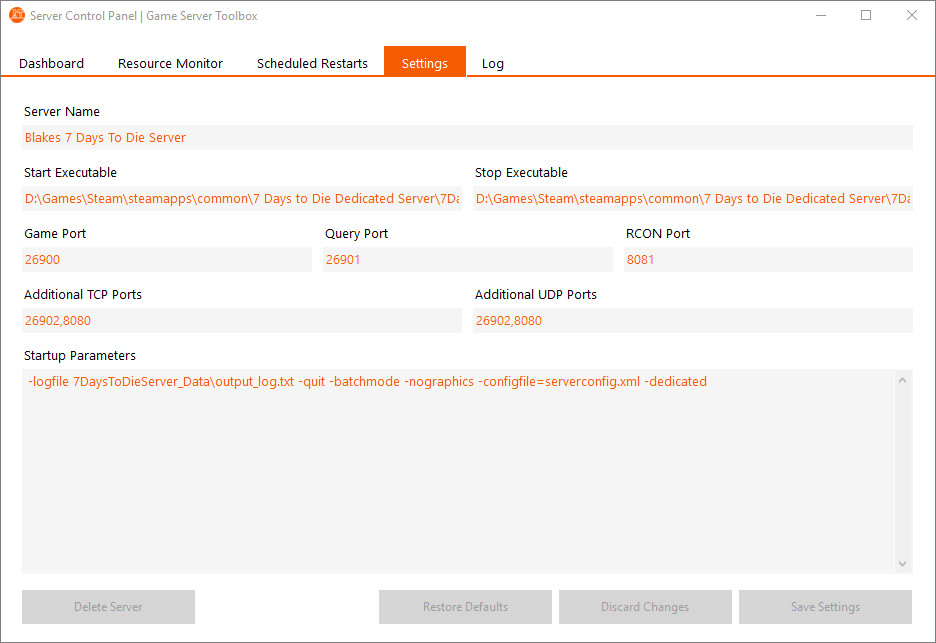The width and height of the screenshot is (936, 643).
Task: Click Save Settings
Action: pos(825,607)
